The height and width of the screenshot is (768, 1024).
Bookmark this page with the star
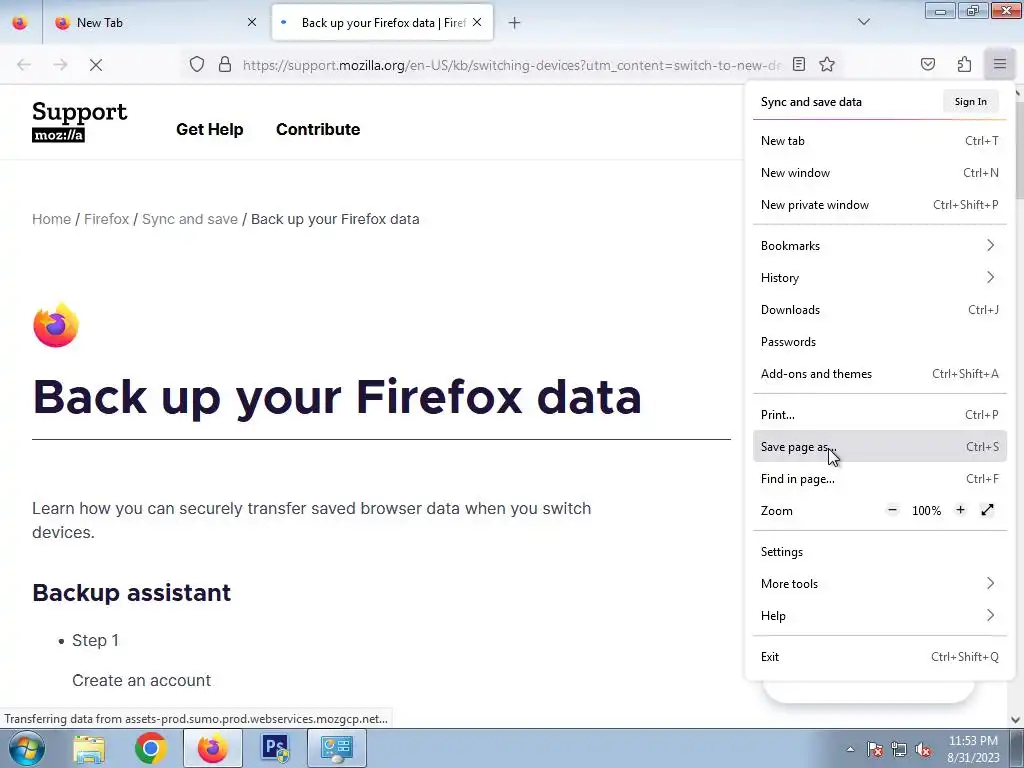pos(827,64)
